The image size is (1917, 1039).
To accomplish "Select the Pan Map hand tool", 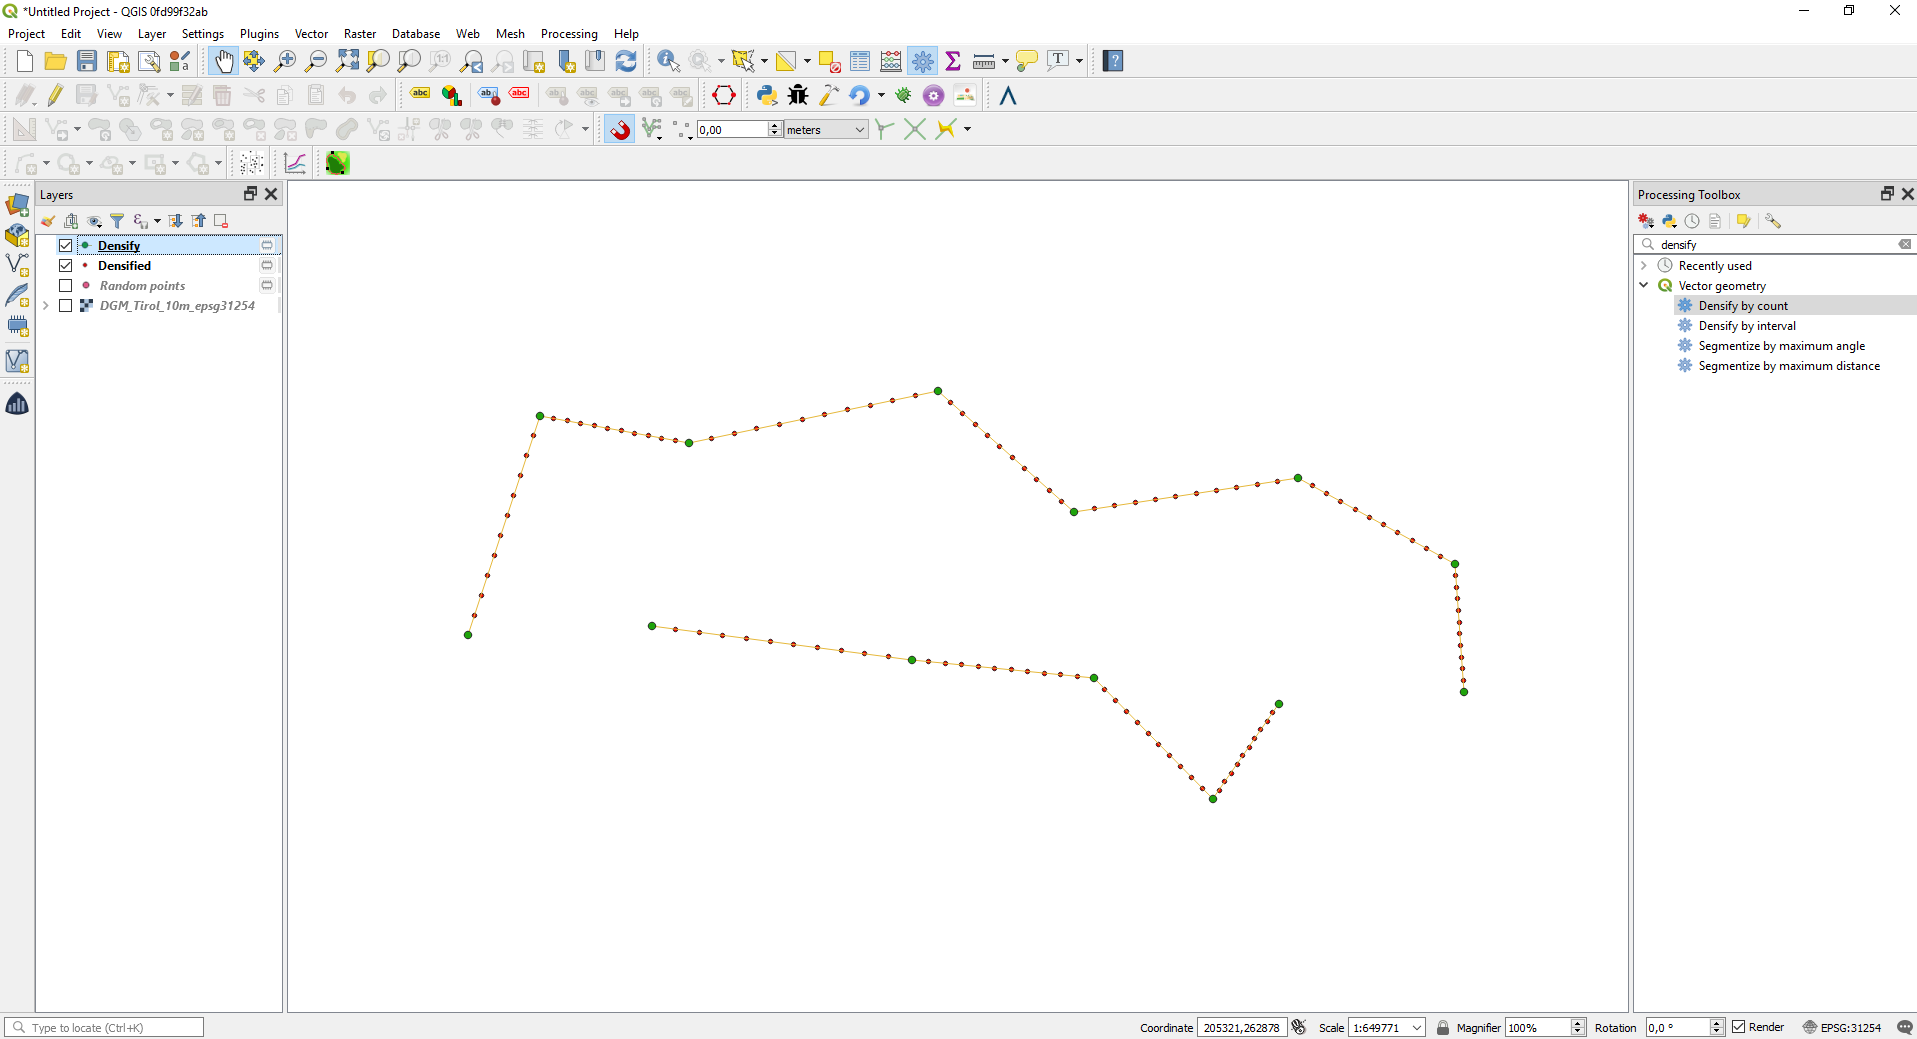I will coord(223,62).
